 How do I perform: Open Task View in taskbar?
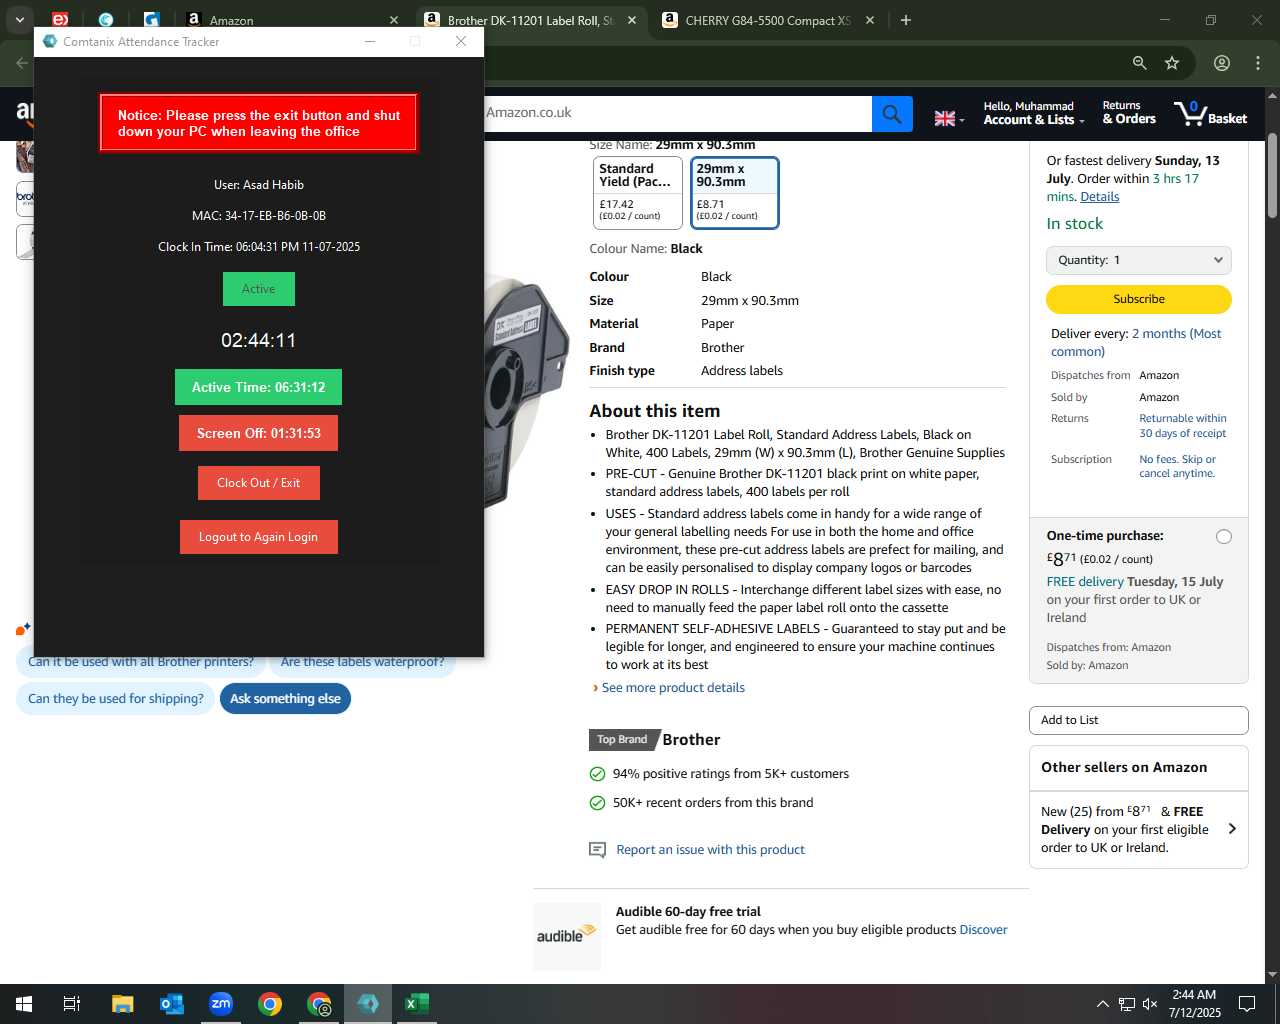[72, 1004]
